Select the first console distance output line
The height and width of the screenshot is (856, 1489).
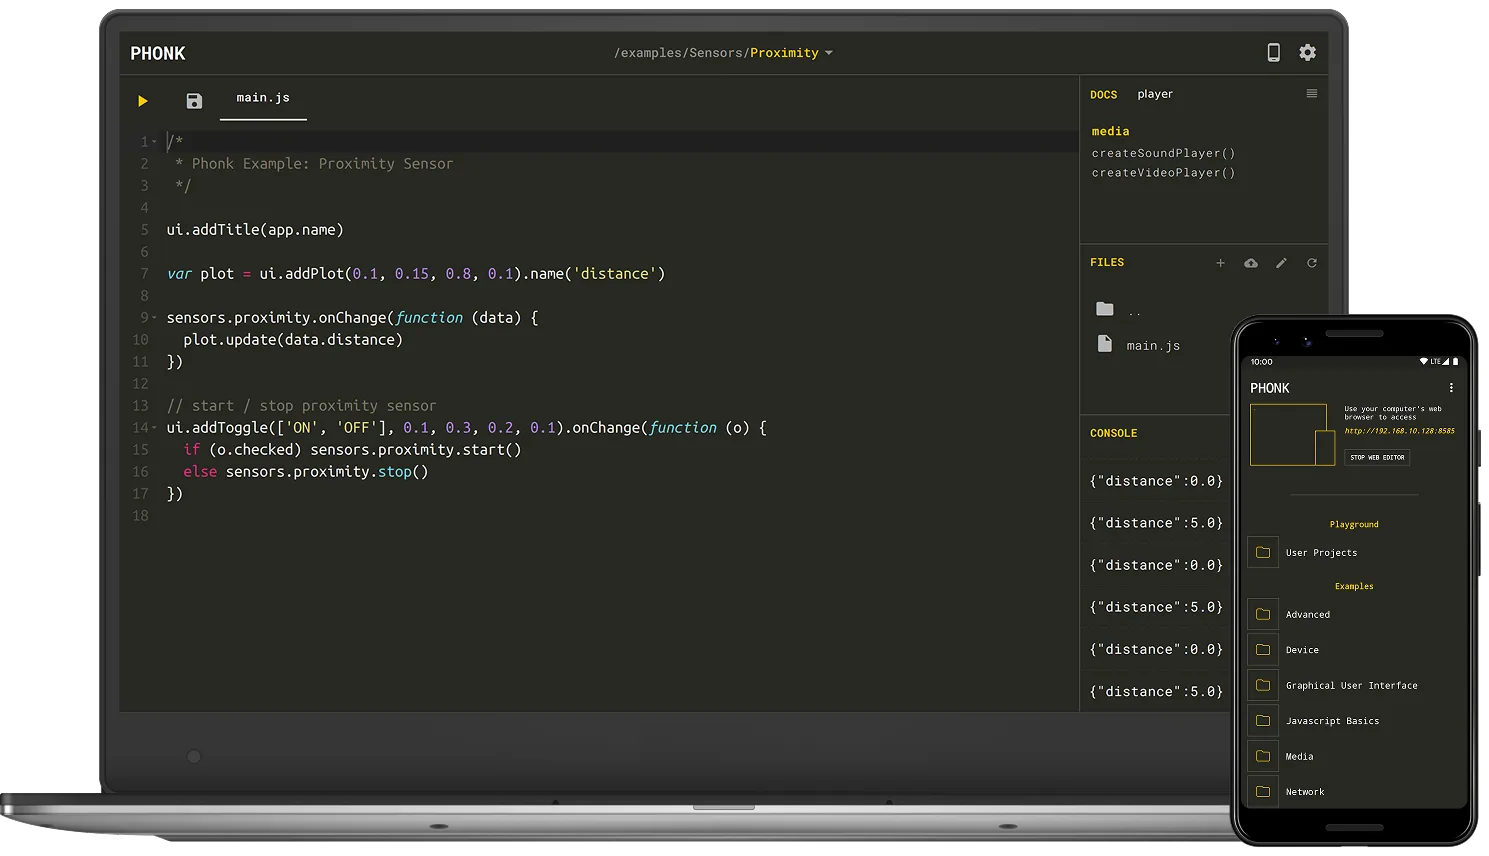(1156, 481)
